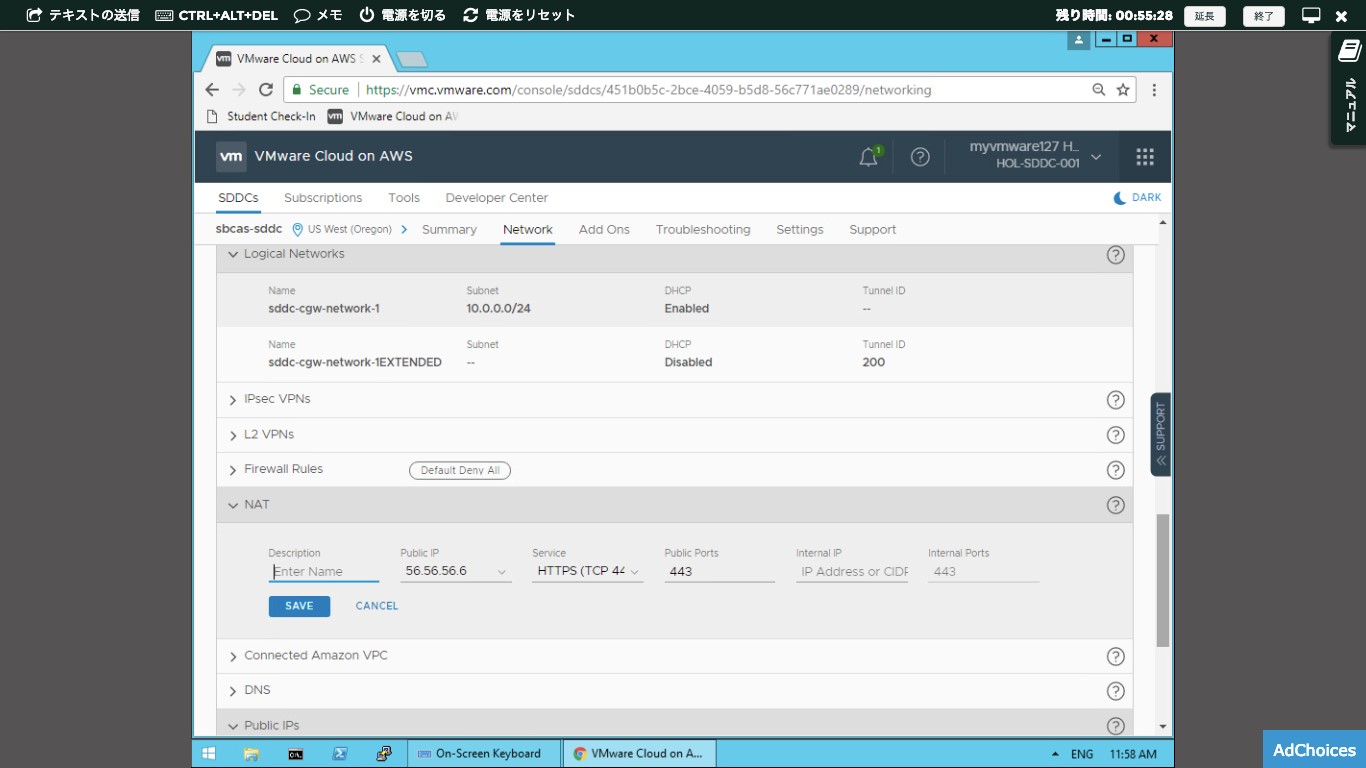This screenshot has height=768, width=1366.
Task: Open the Public IP 56.56.56.6 dropdown
Action: pos(456,571)
